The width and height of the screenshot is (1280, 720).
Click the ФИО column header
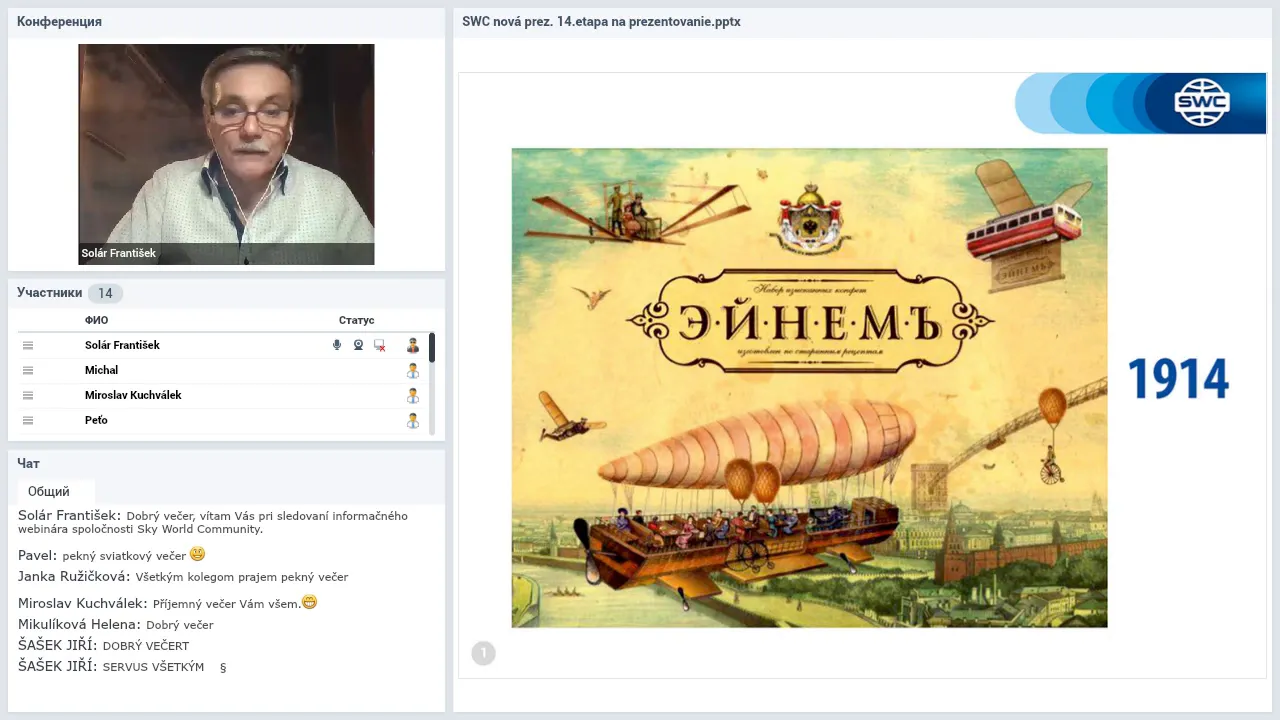96,320
